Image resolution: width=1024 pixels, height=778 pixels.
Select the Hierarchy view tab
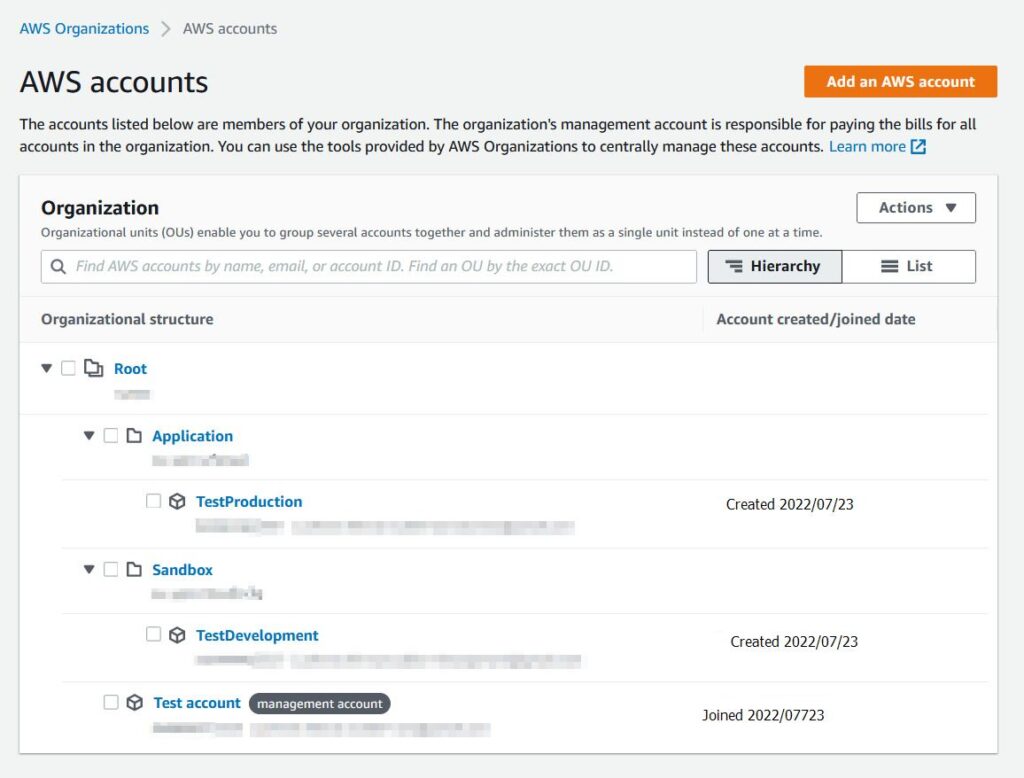(x=775, y=266)
